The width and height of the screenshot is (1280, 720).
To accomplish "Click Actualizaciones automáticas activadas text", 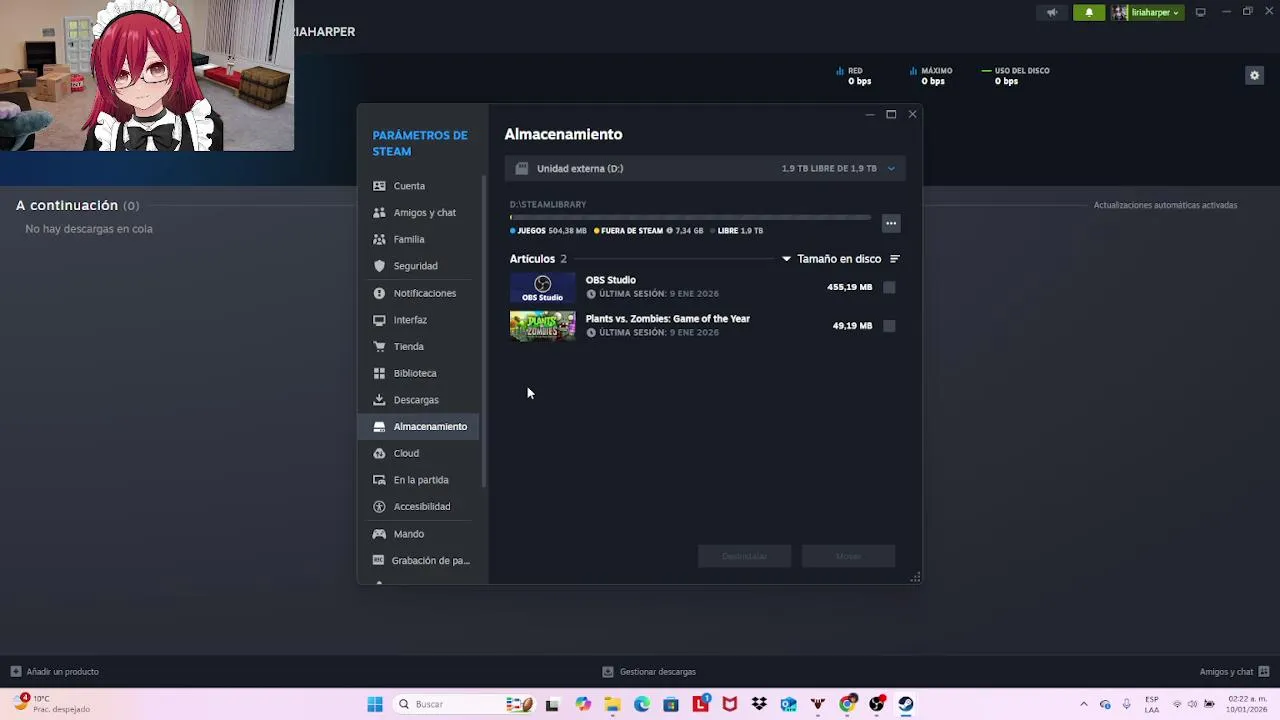I will pos(1165,205).
